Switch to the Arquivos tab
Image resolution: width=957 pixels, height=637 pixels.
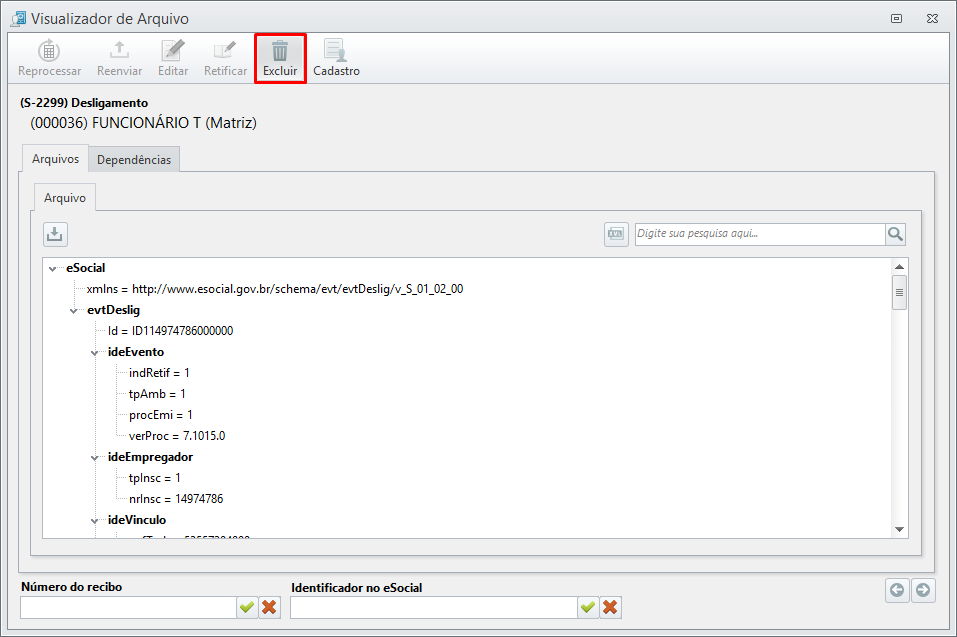[56, 159]
